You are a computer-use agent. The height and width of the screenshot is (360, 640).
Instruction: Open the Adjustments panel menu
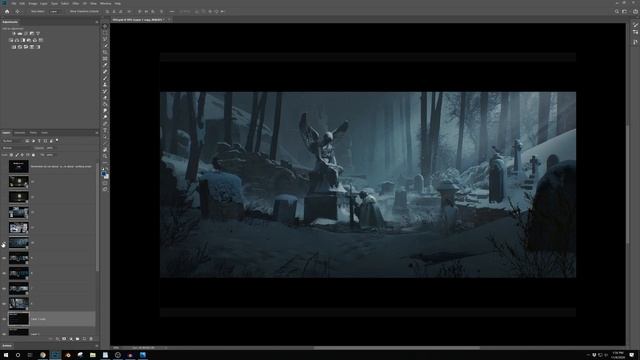pos(97,22)
